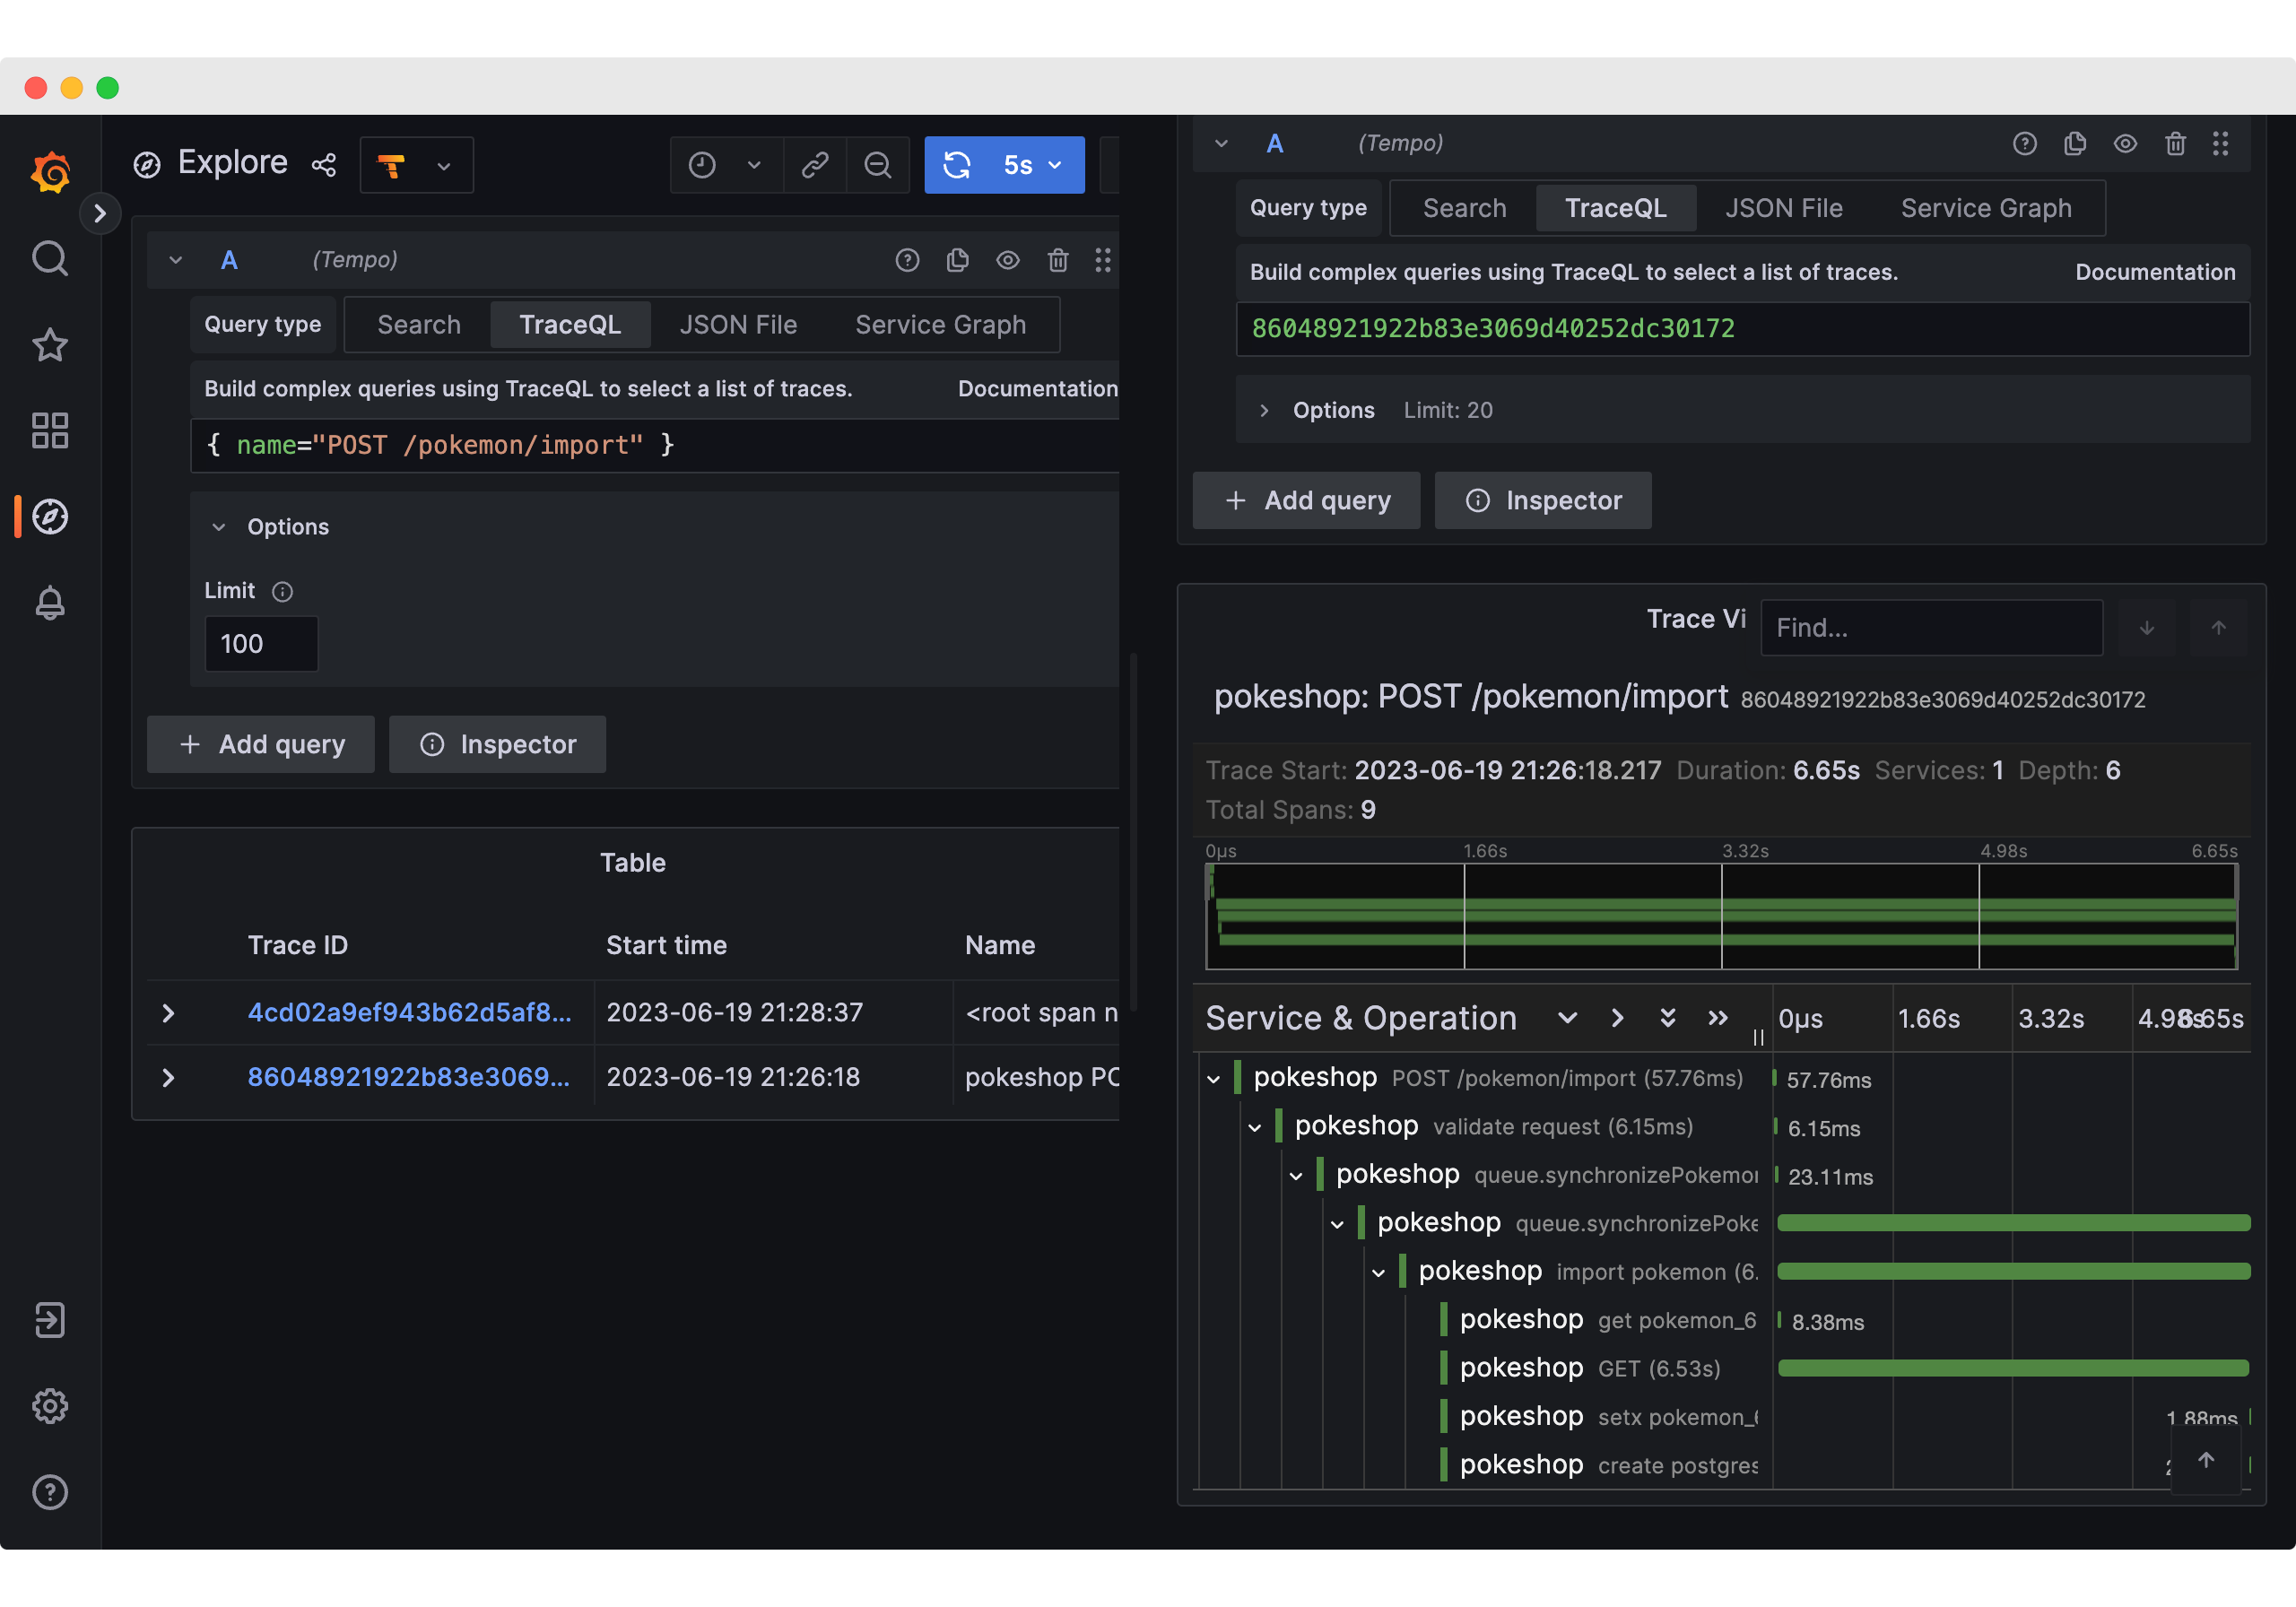The image size is (2296, 1607).
Task: Grab the left query drag handle
Action: coord(1103,260)
